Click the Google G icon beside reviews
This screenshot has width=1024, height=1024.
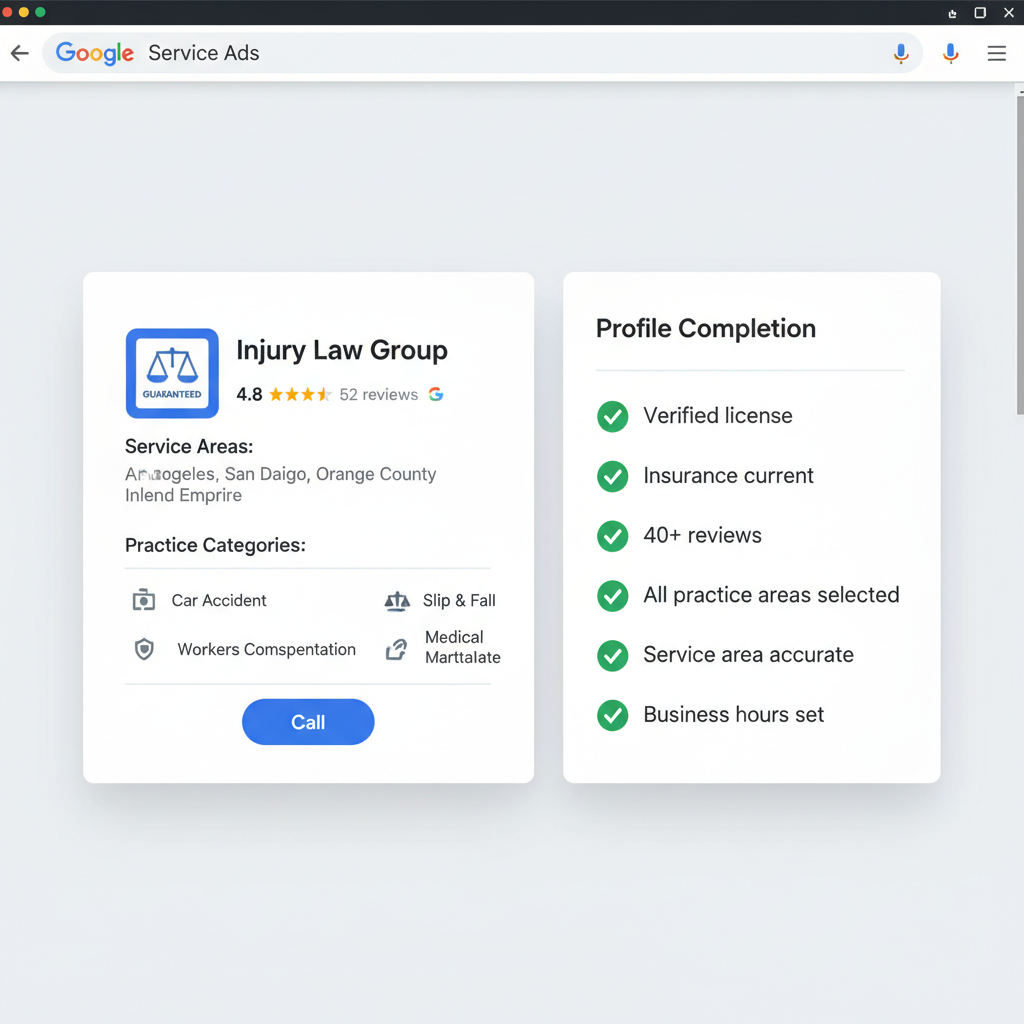click(x=436, y=394)
